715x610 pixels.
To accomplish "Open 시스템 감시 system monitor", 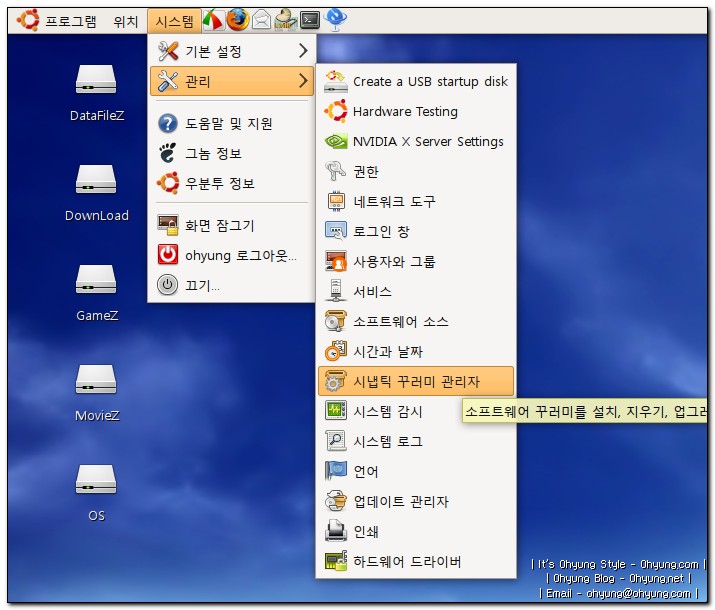I will [416, 412].
